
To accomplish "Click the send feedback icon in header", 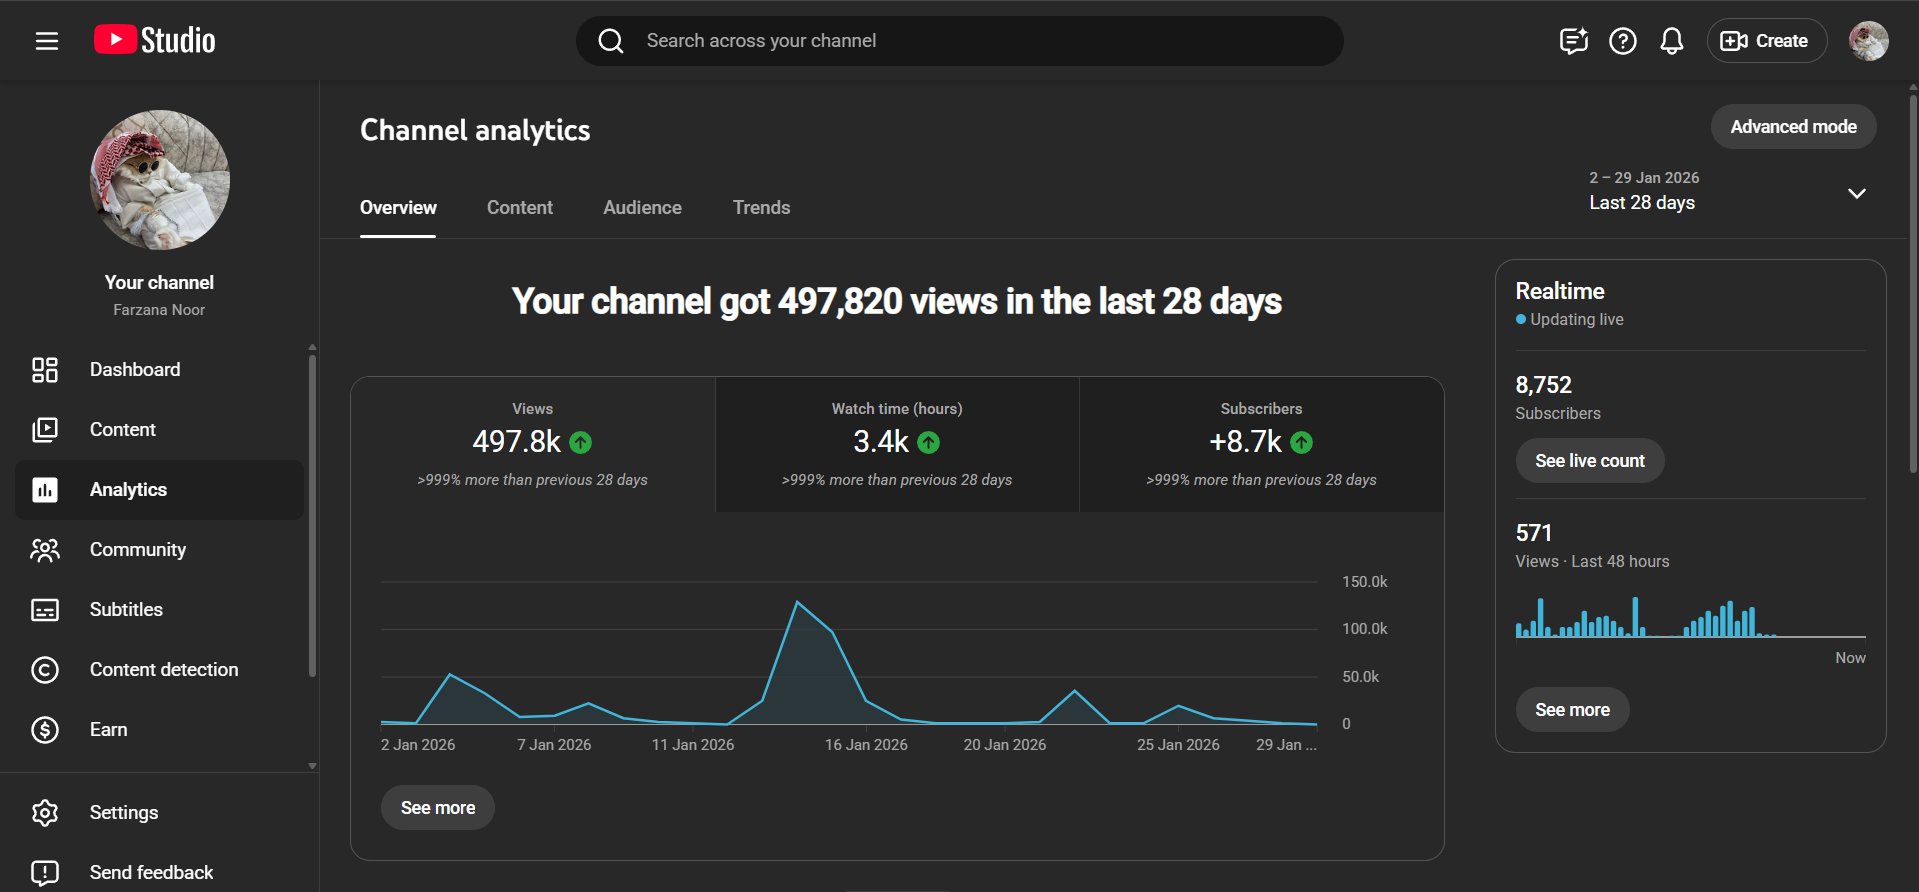I will pyautogui.click(x=1573, y=41).
